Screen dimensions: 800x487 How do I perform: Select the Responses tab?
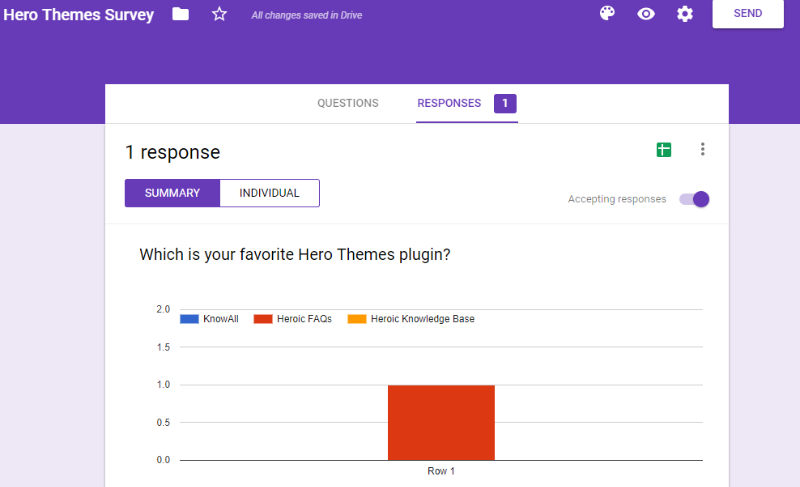tap(449, 103)
